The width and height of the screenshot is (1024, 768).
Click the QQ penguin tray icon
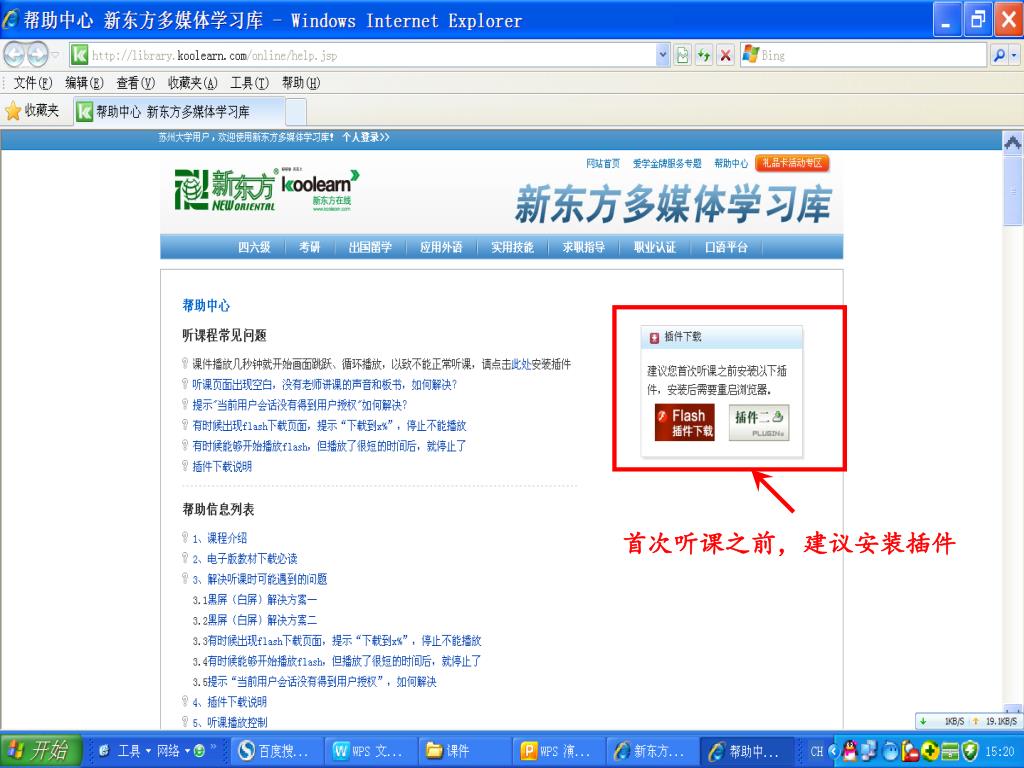pyautogui.click(x=850, y=751)
